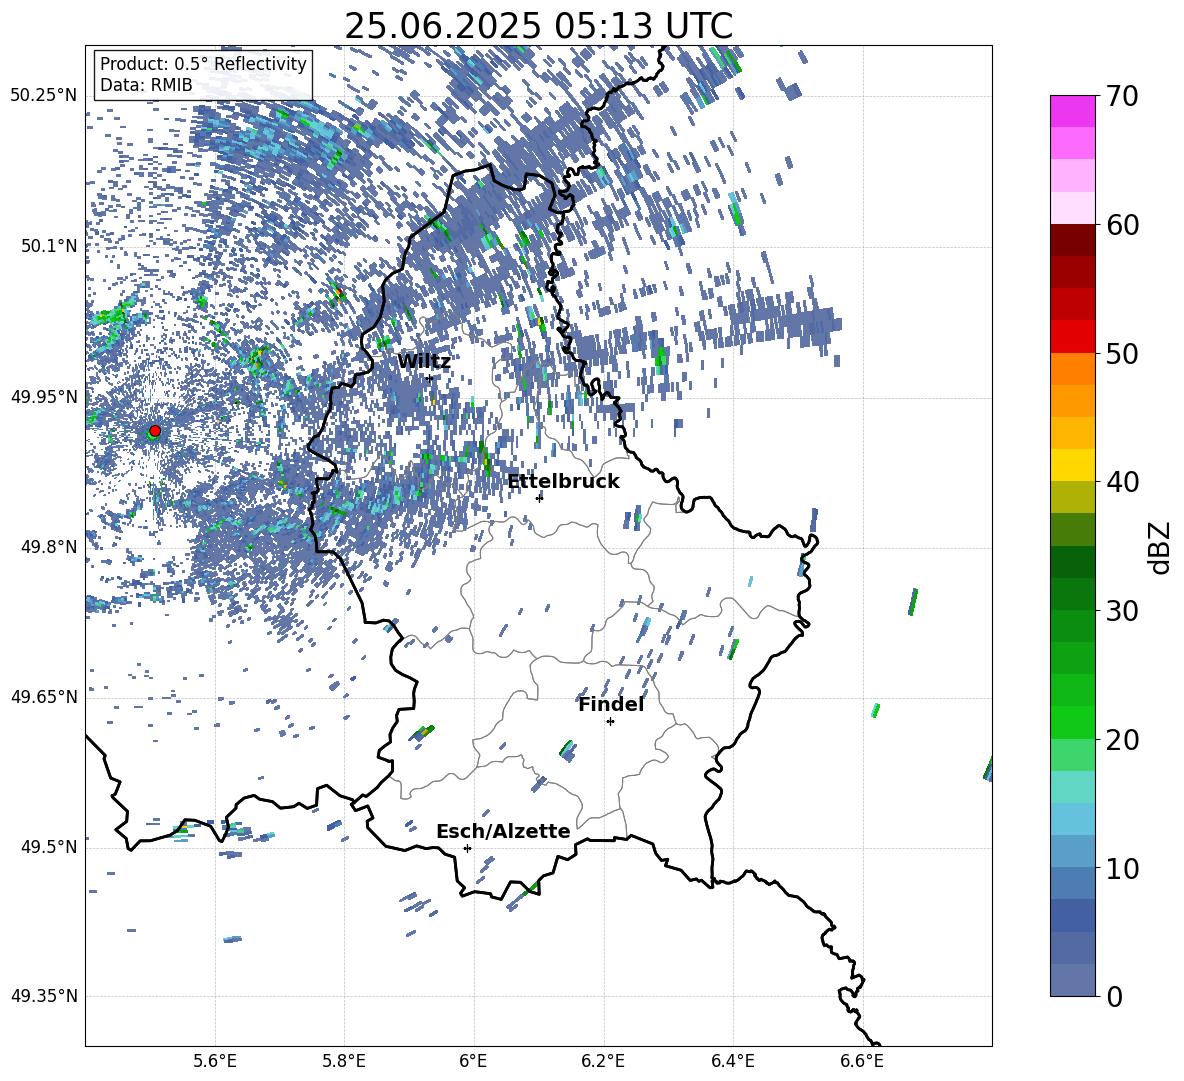Click the colorbar tick label 70

1122,97
